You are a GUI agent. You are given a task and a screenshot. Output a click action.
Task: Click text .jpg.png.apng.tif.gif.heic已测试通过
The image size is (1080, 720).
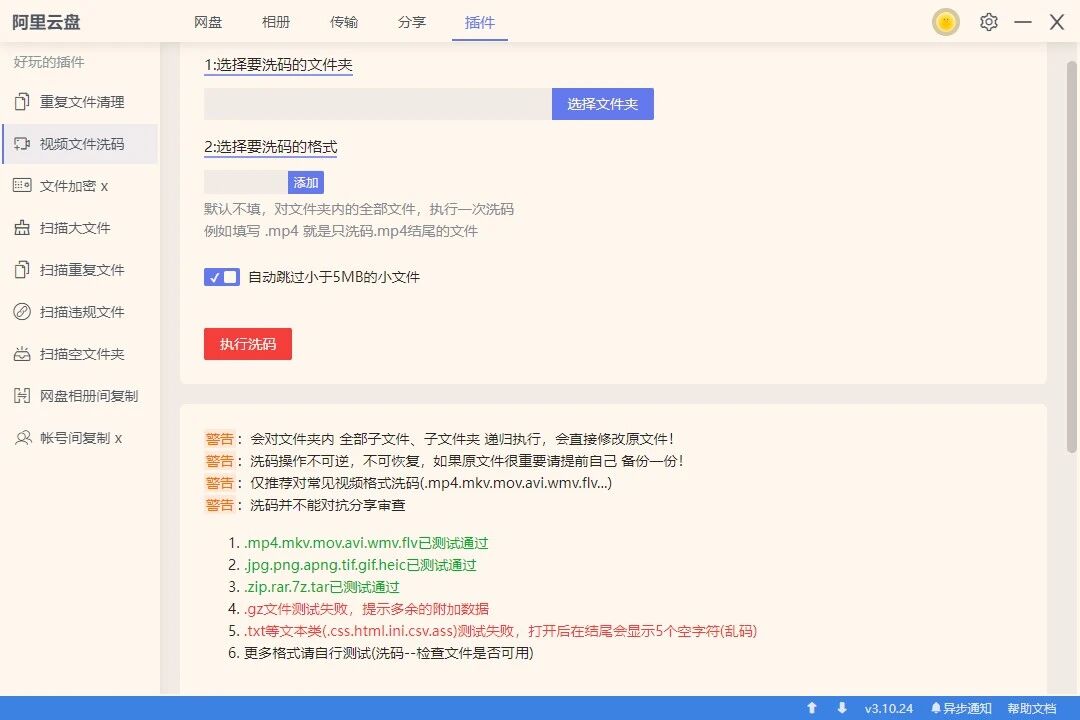[360, 565]
